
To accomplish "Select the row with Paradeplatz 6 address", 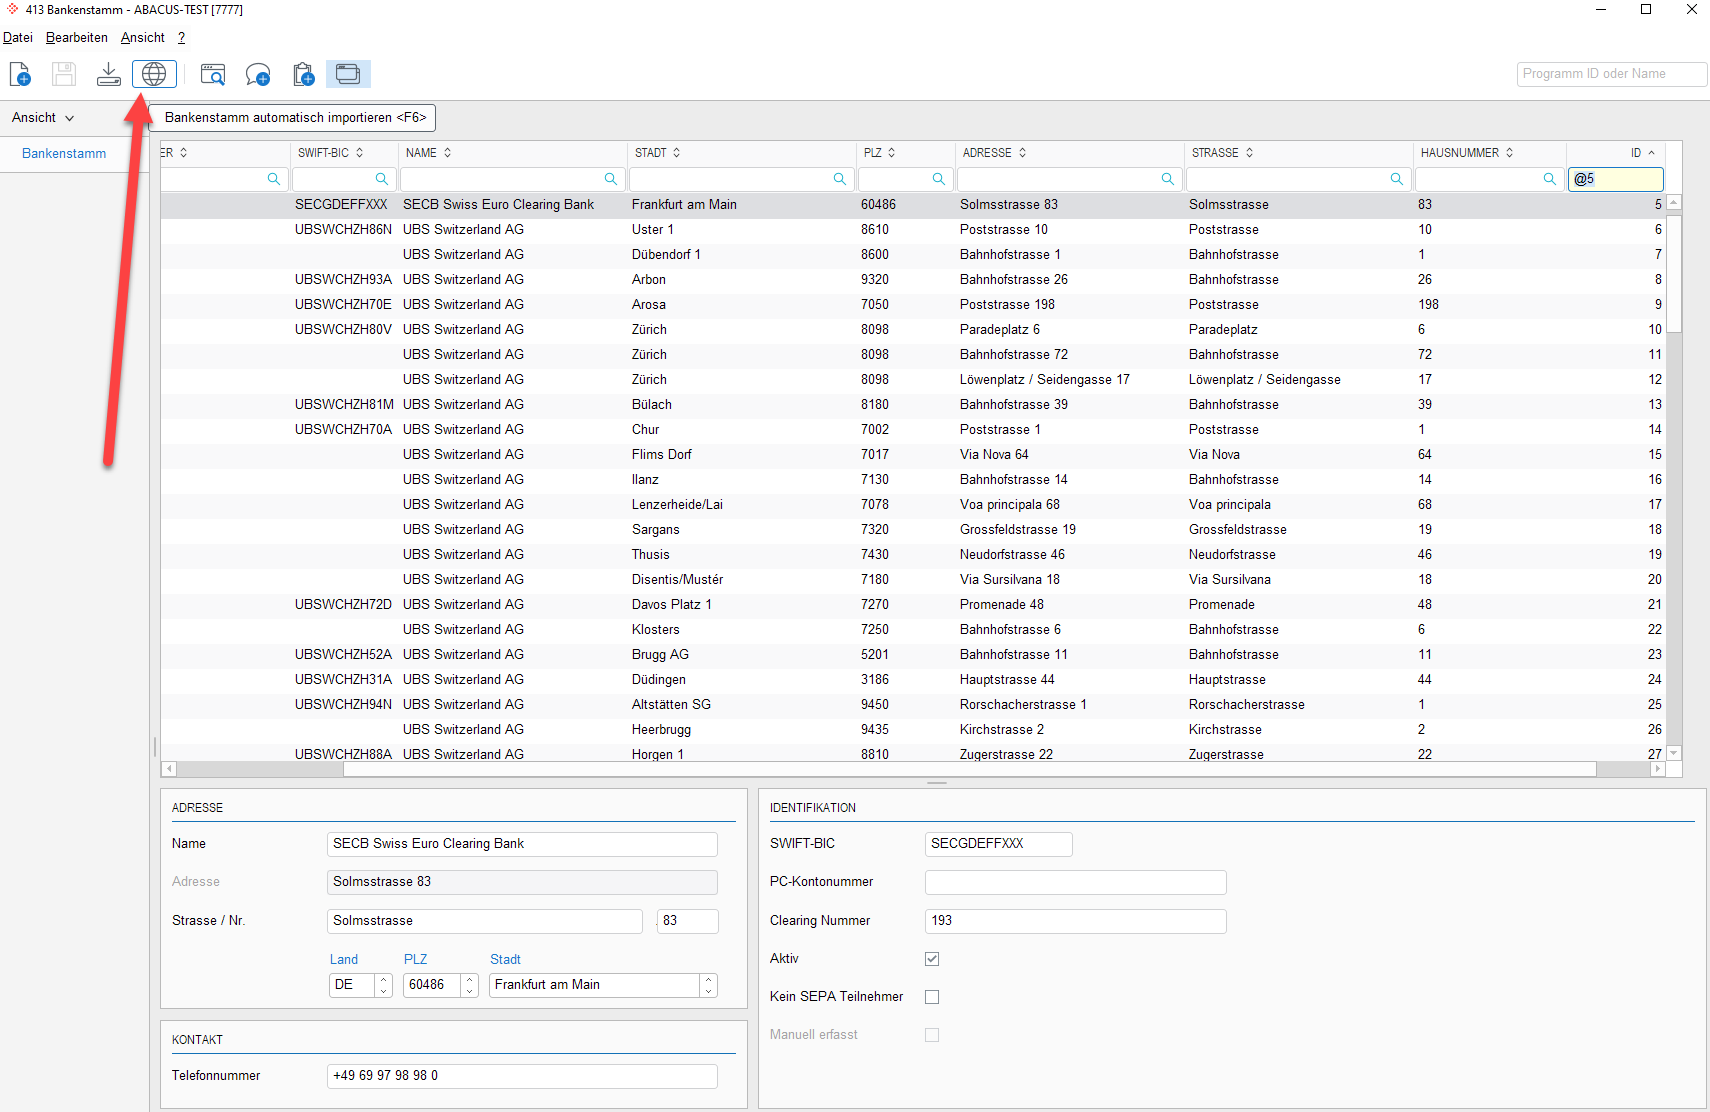I will 913,329.
